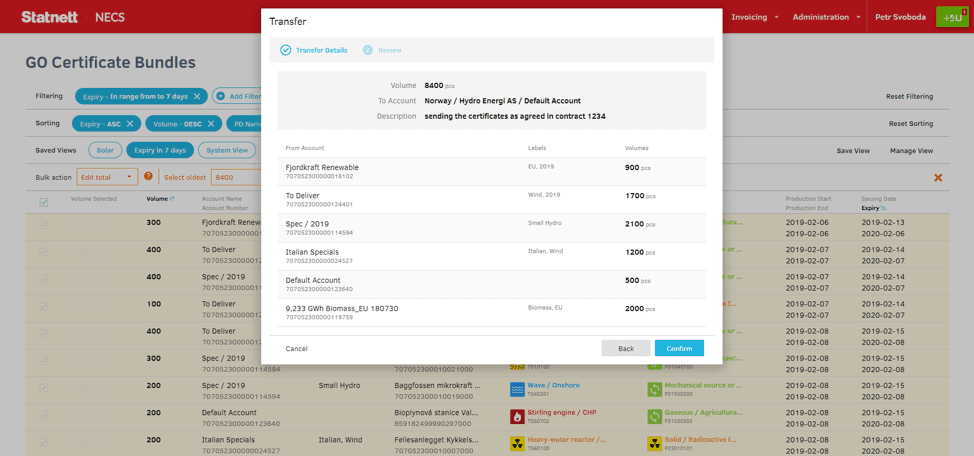The width and height of the screenshot is (974, 456).
Task: Expand the Administration menu
Action: [826, 17]
